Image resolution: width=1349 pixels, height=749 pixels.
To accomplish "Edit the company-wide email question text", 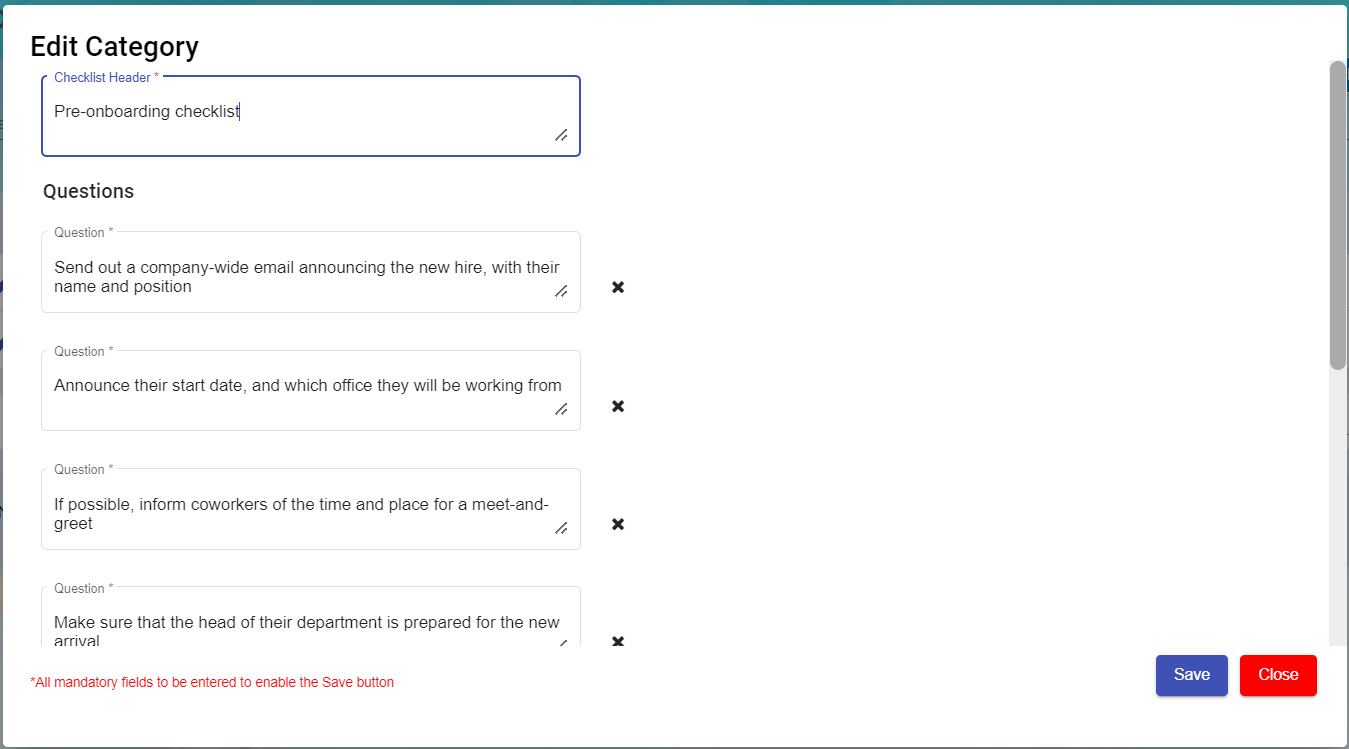I will (x=300, y=277).
